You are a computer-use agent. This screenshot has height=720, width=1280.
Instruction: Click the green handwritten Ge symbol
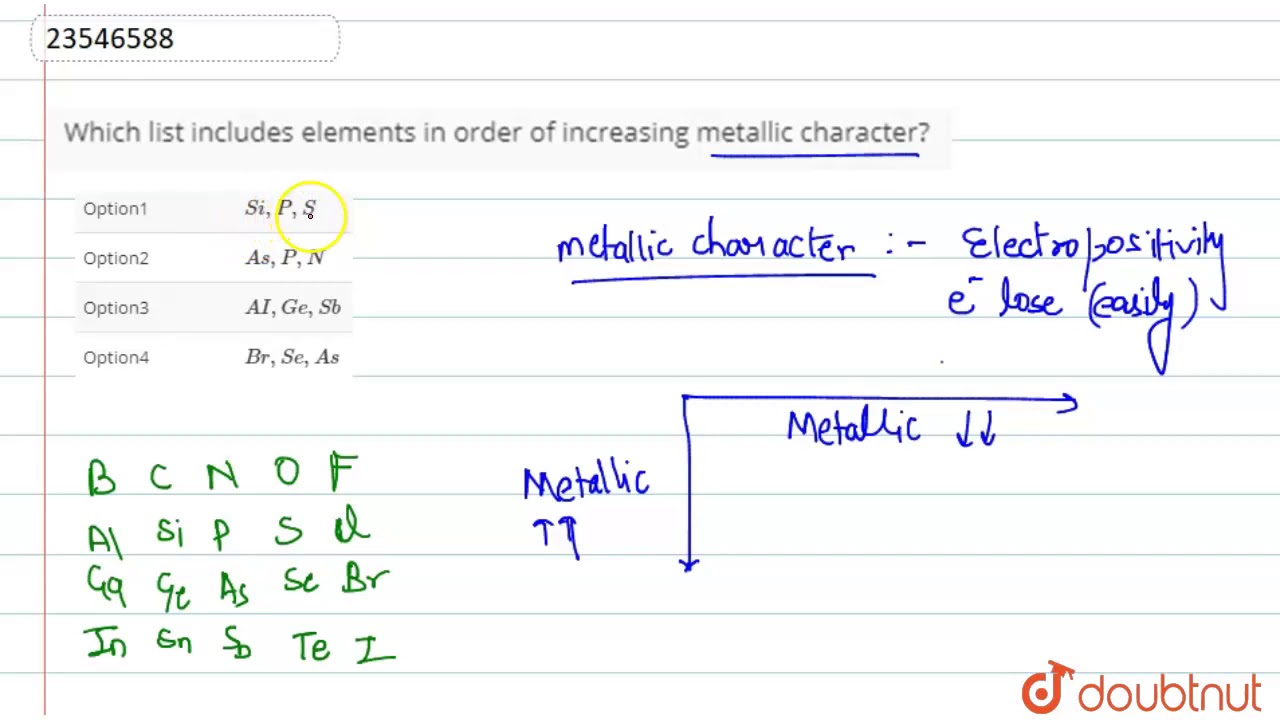coord(172,591)
